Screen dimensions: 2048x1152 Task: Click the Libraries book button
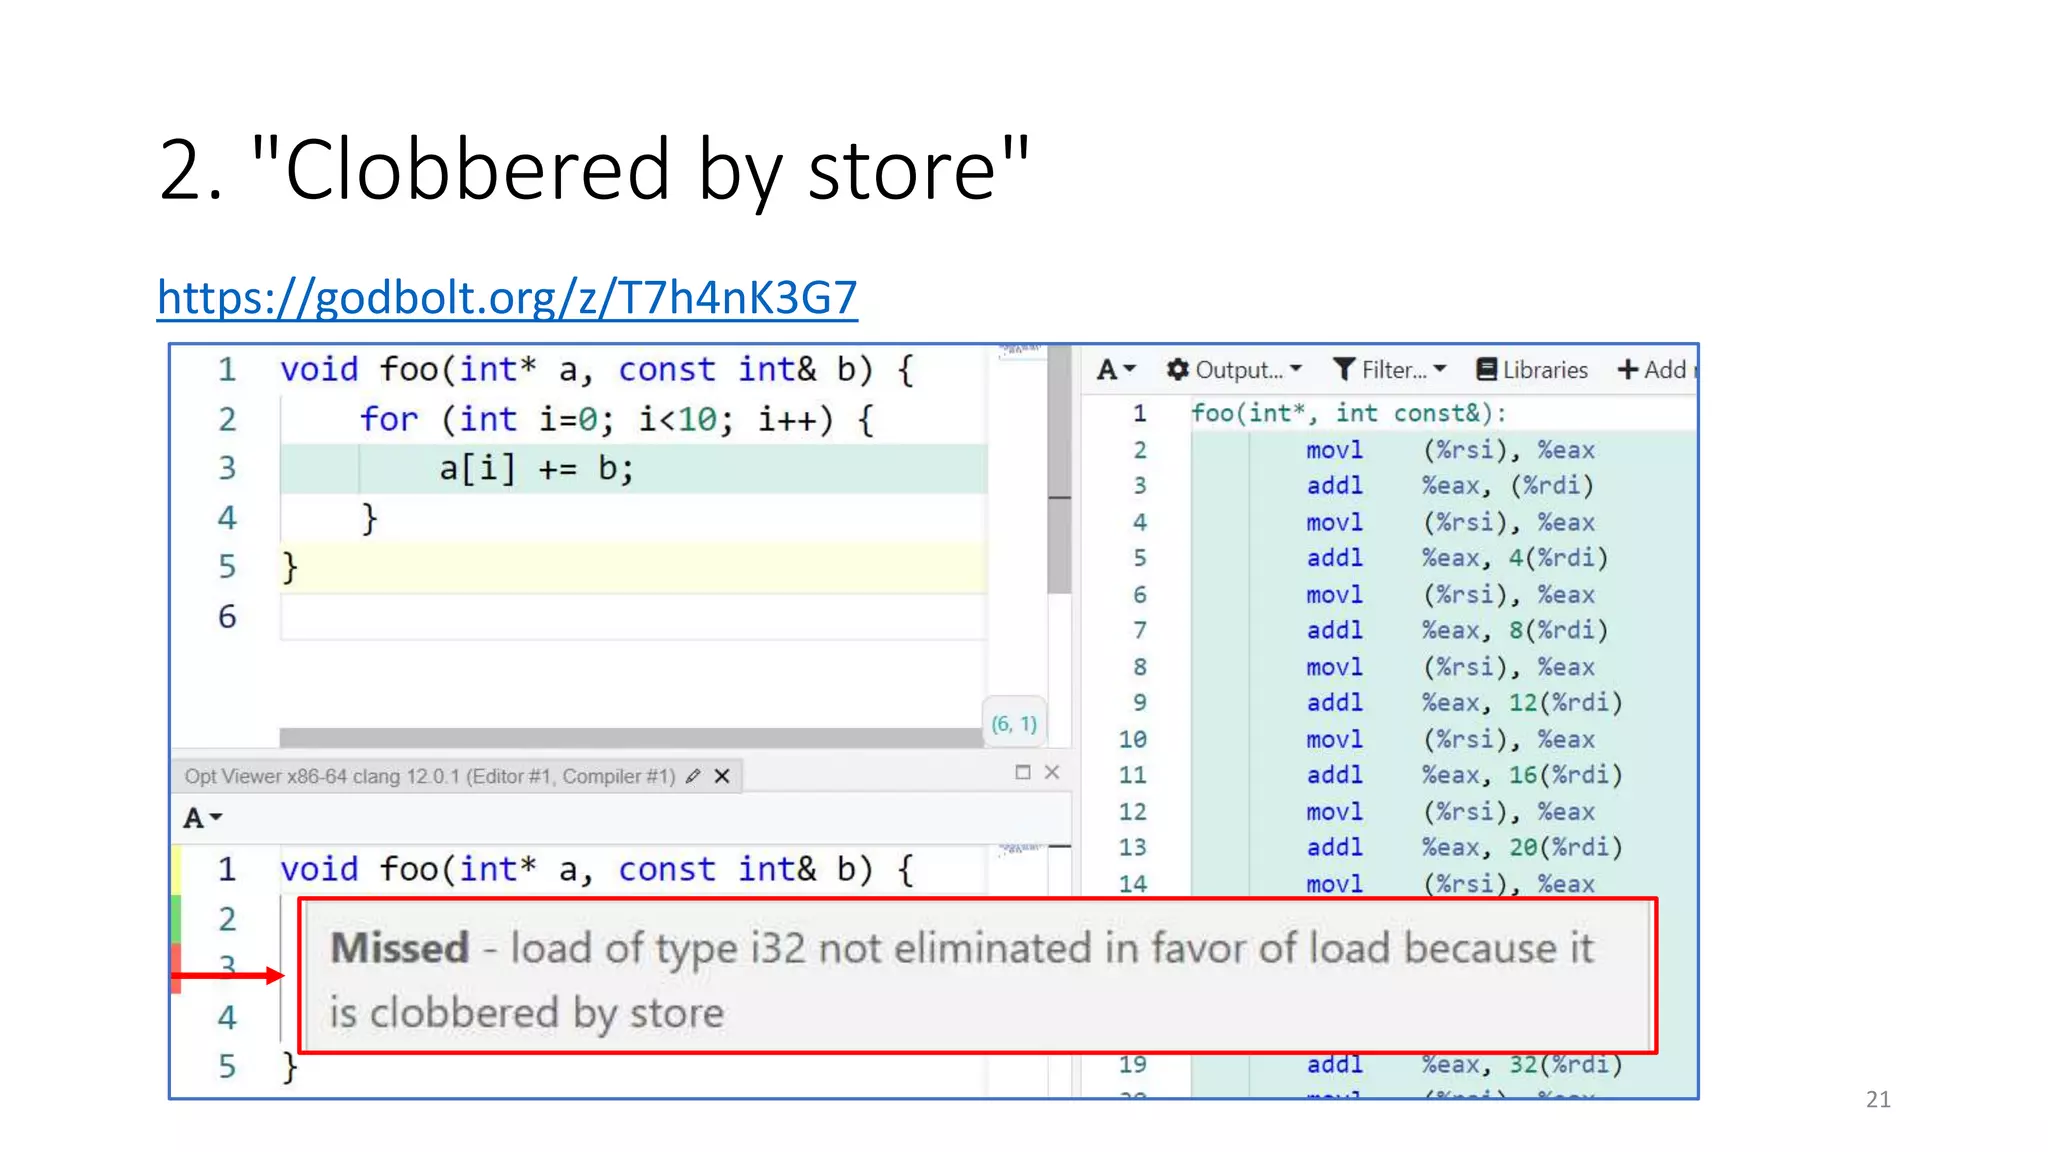(1532, 370)
